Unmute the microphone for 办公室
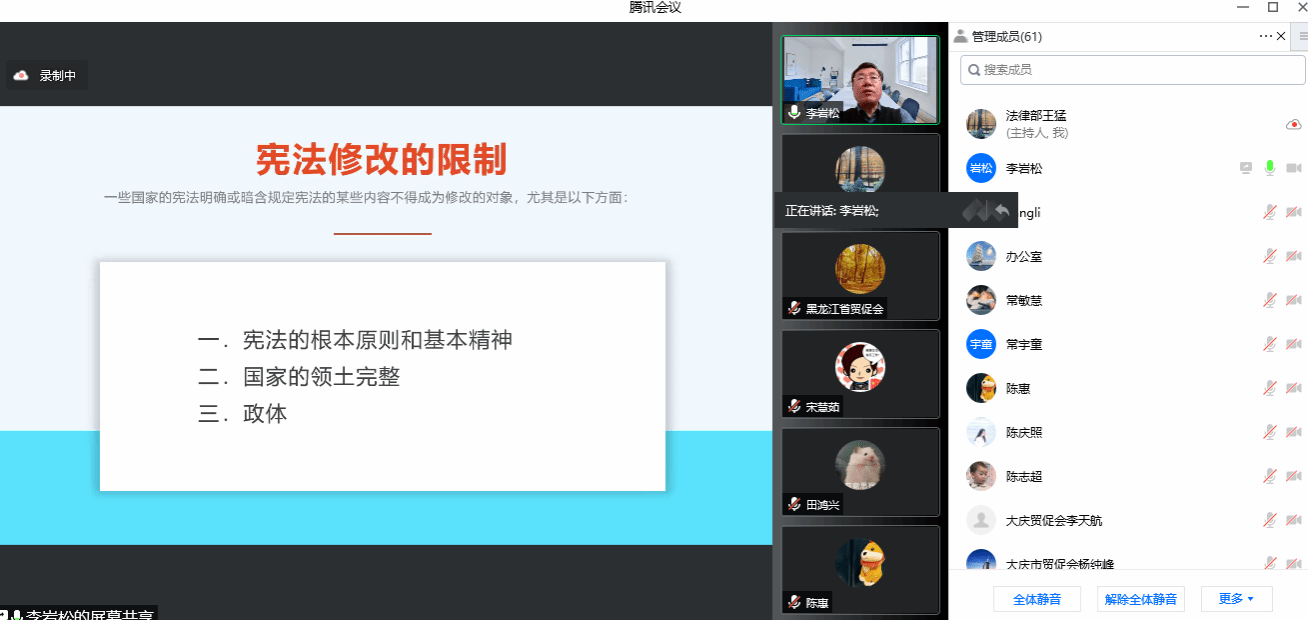 coord(1270,256)
